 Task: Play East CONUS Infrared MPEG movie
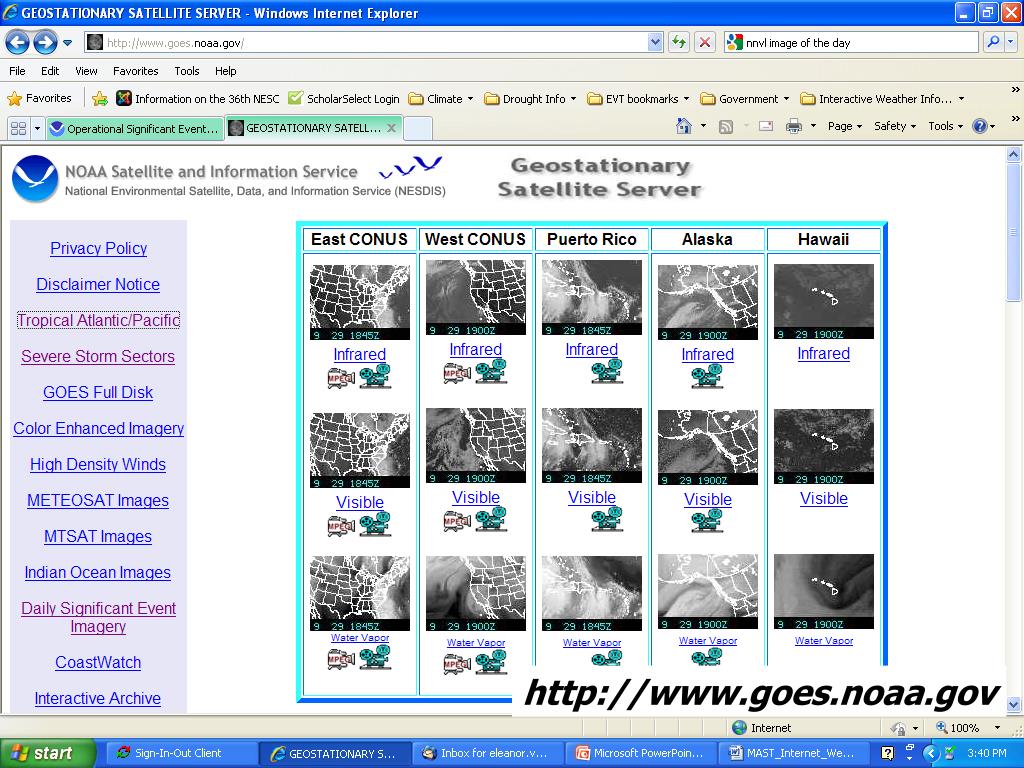point(341,378)
